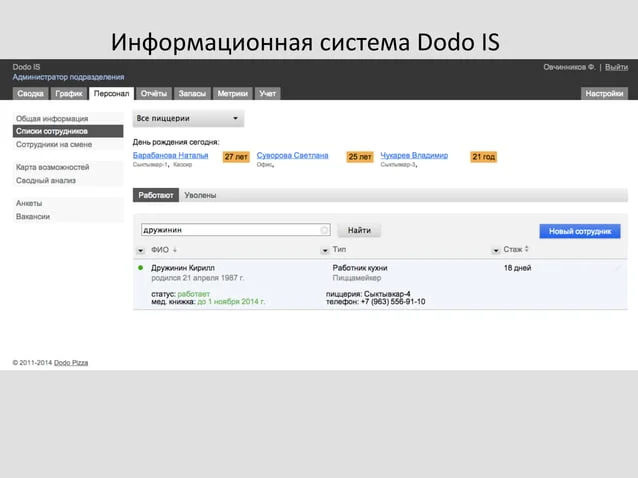The height and width of the screenshot is (478, 638).
Task: Sort by the ФИО column header
Action: pos(160,250)
